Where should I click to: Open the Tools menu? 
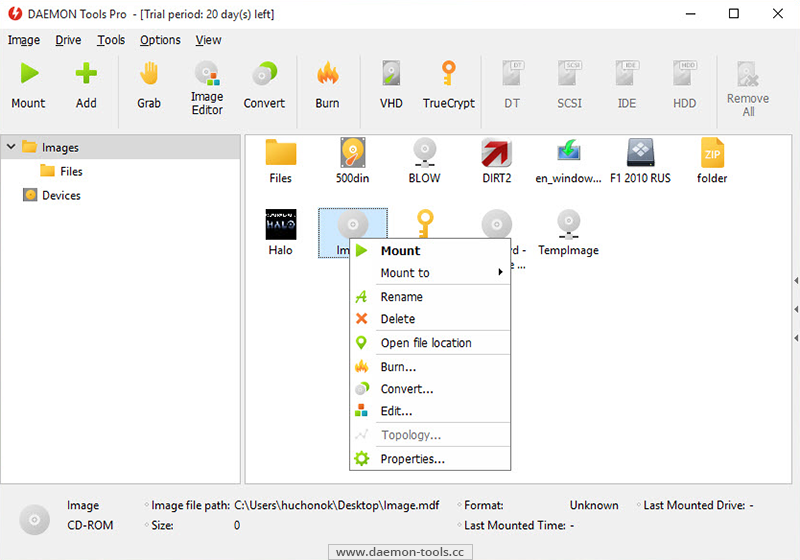[111, 40]
